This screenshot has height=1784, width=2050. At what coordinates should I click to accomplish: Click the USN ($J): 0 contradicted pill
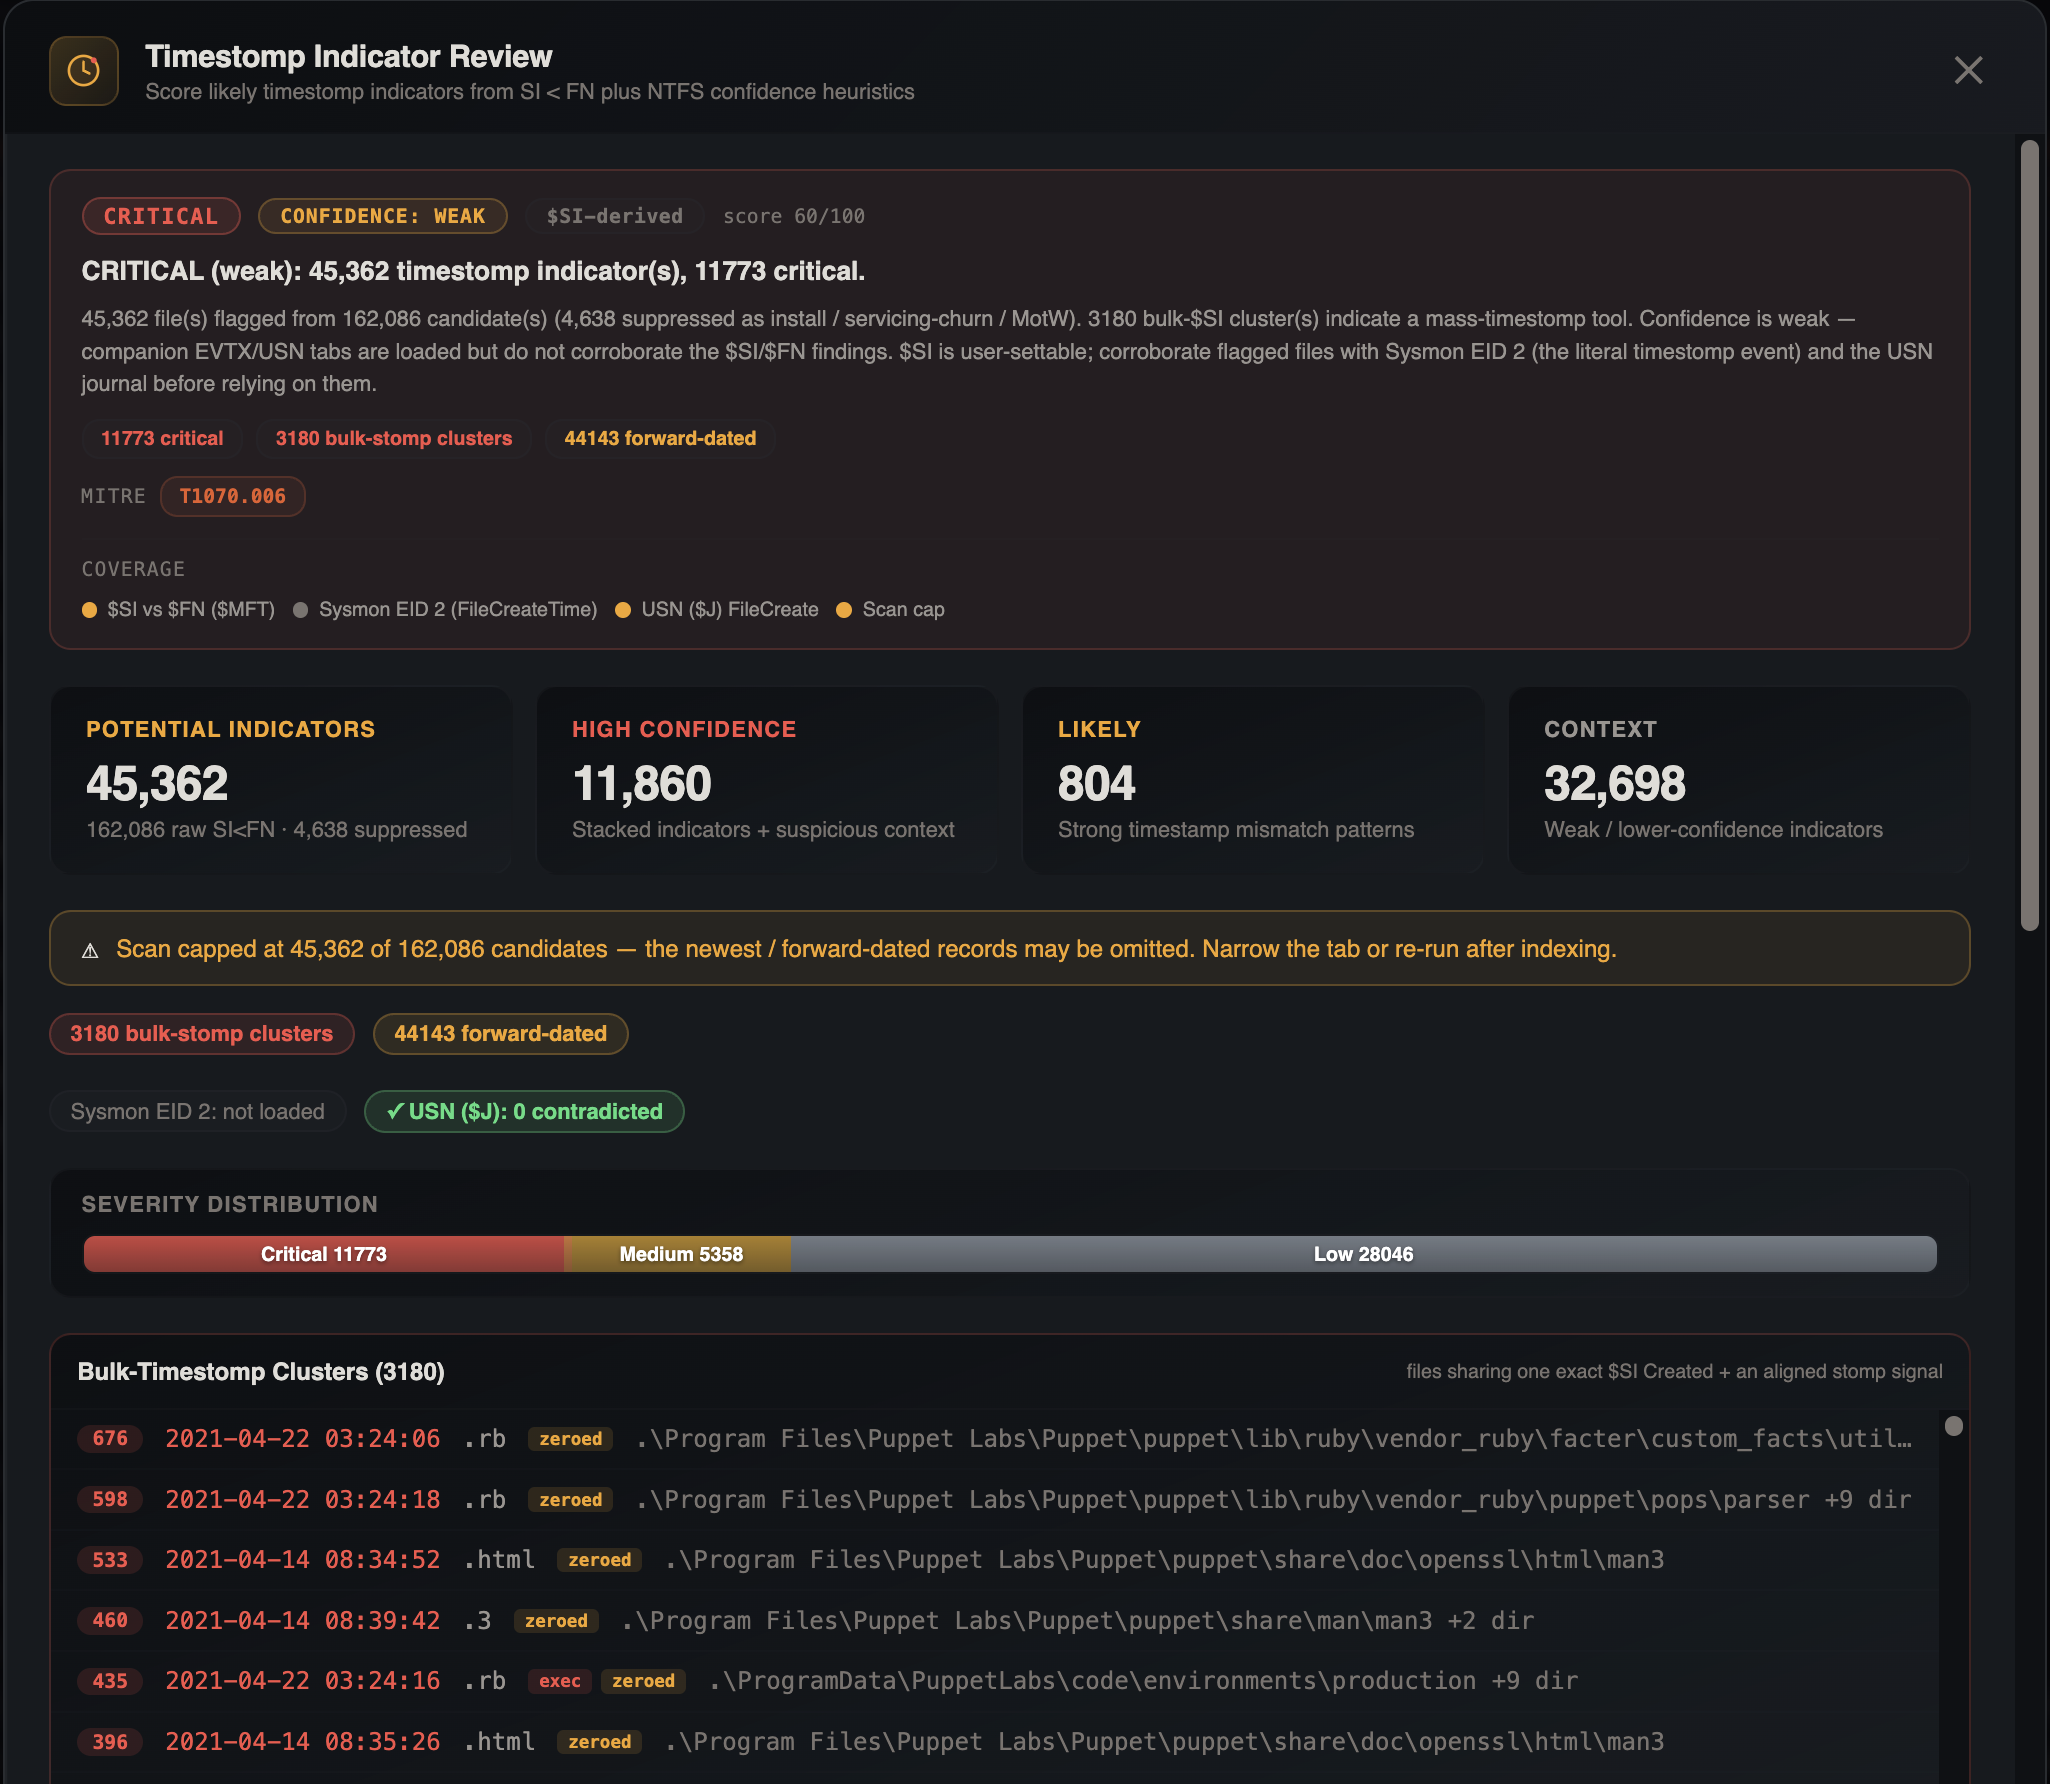point(524,1112)
